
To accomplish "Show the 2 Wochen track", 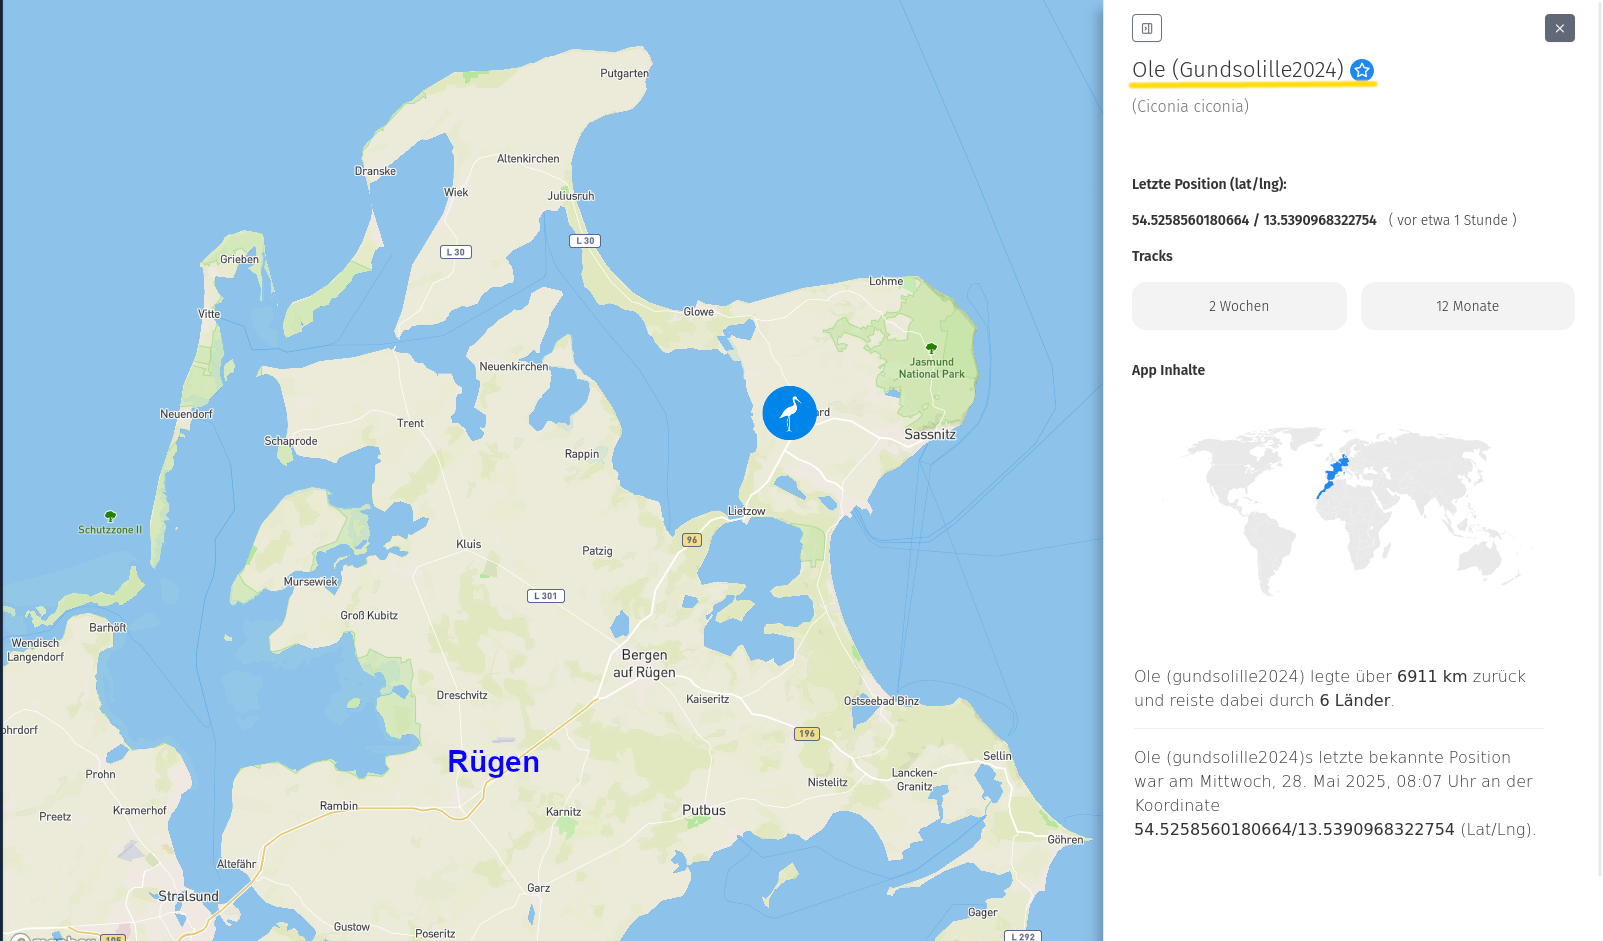I will (x=1238, y=306).
